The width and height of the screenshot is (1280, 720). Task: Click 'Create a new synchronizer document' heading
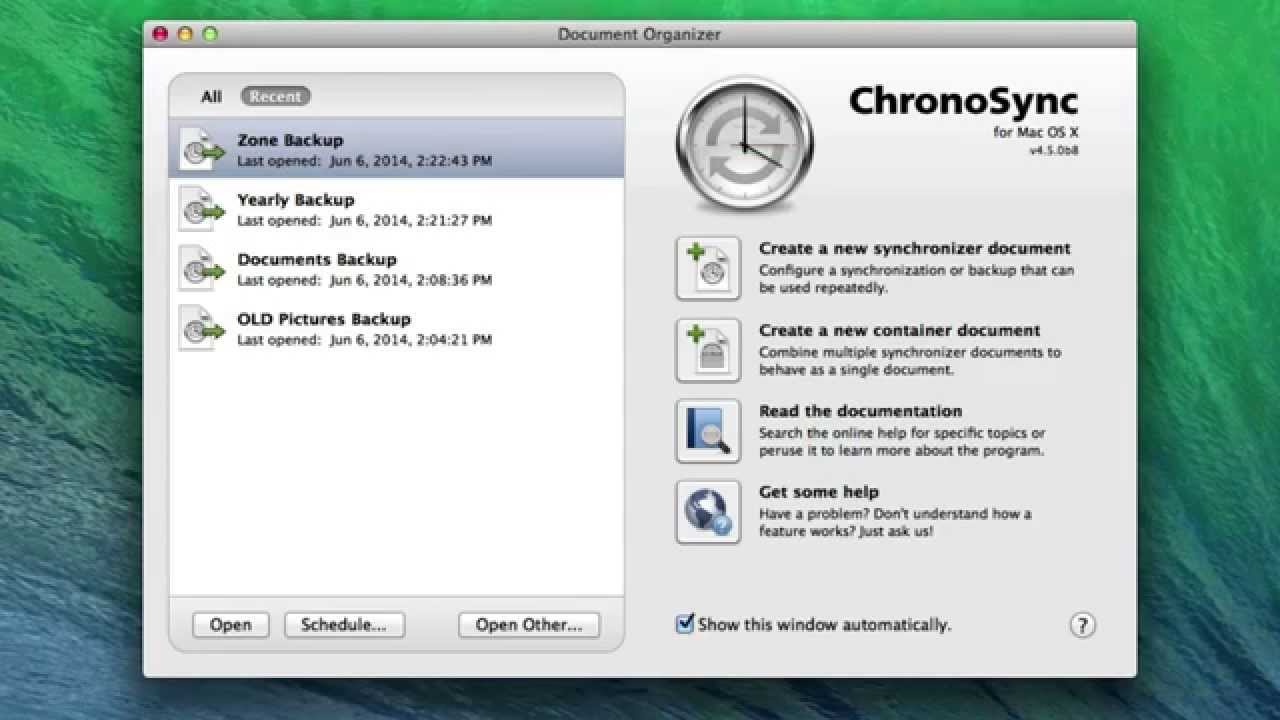(x=915, y=248)
